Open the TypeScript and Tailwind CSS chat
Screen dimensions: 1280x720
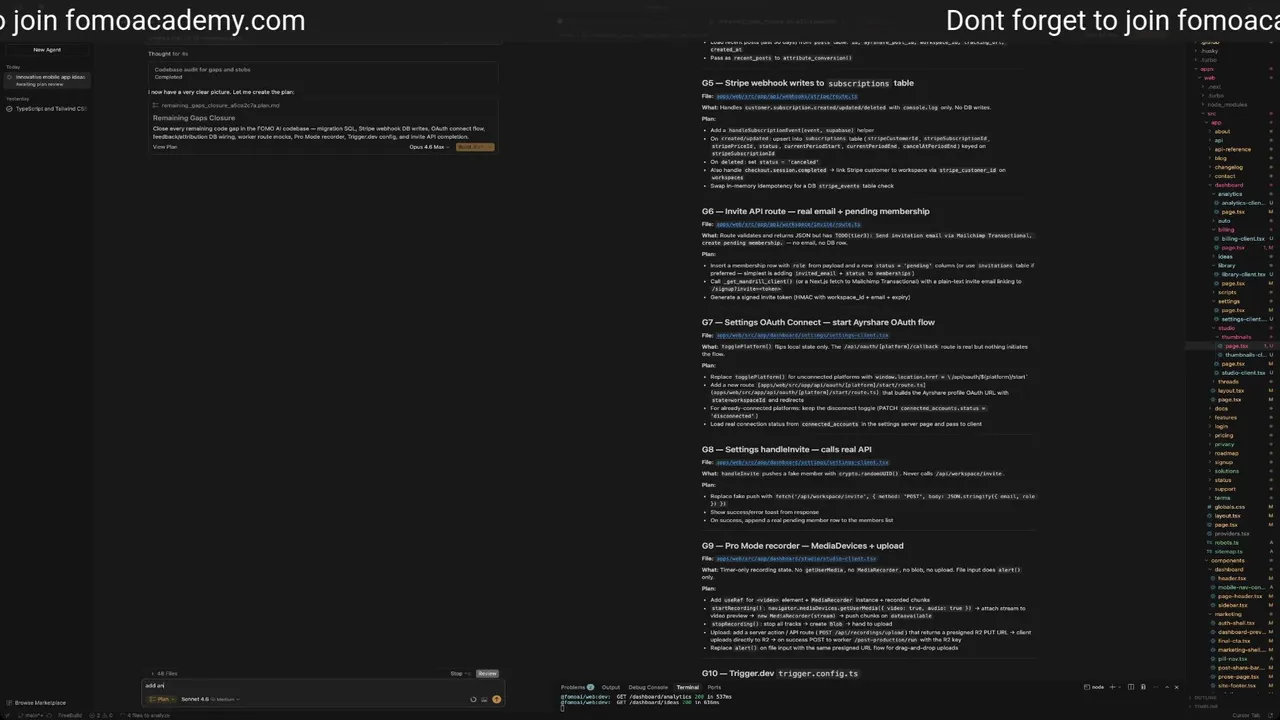tap(50, 108)
